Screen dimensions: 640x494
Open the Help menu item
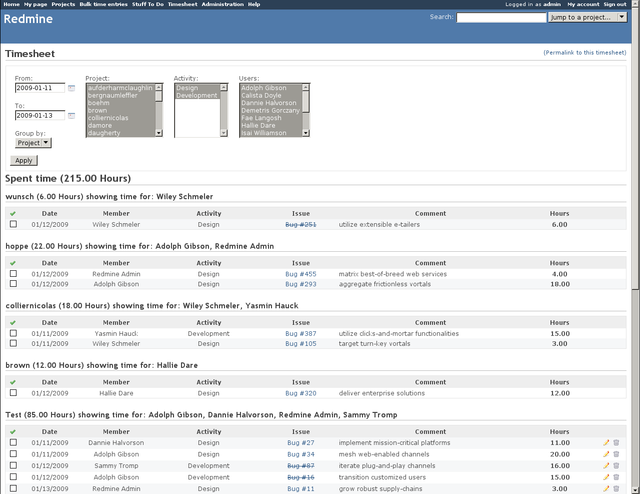click(254, 4)
